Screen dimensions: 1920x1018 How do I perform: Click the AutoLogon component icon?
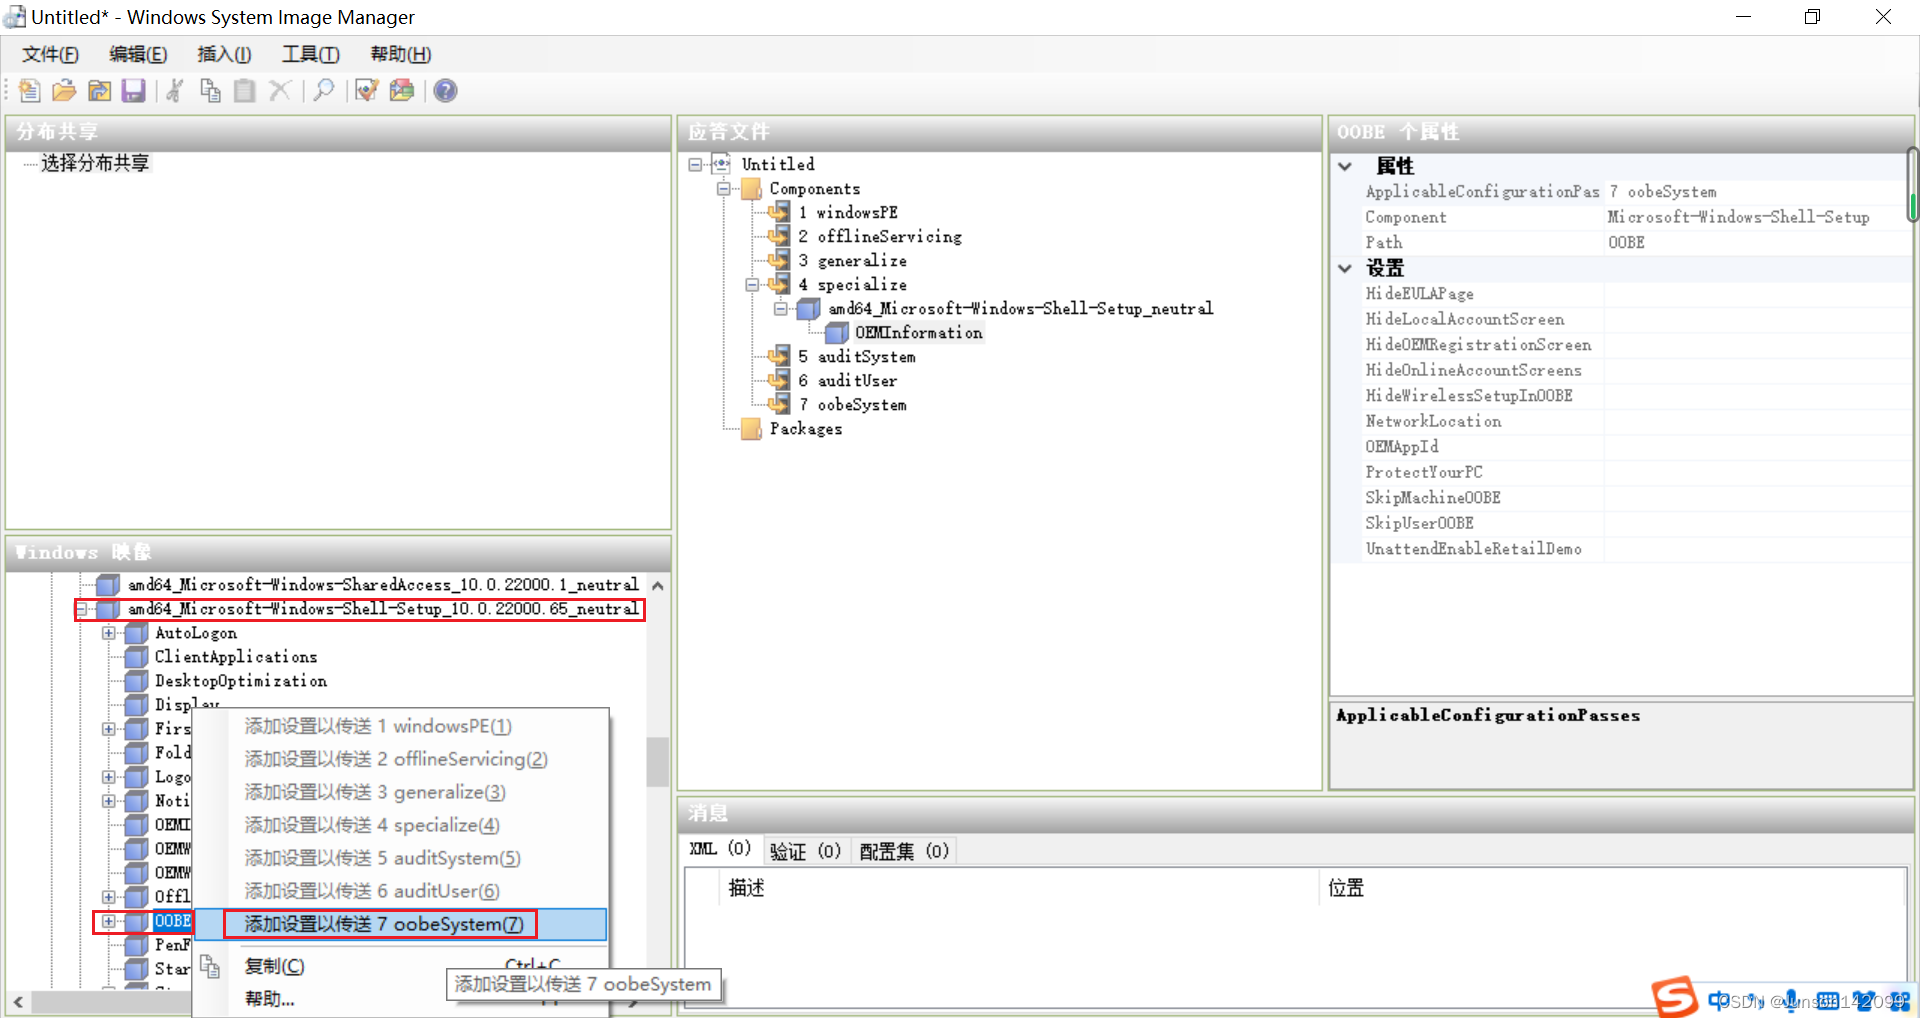pyautogui.click(x=136, y=633)
